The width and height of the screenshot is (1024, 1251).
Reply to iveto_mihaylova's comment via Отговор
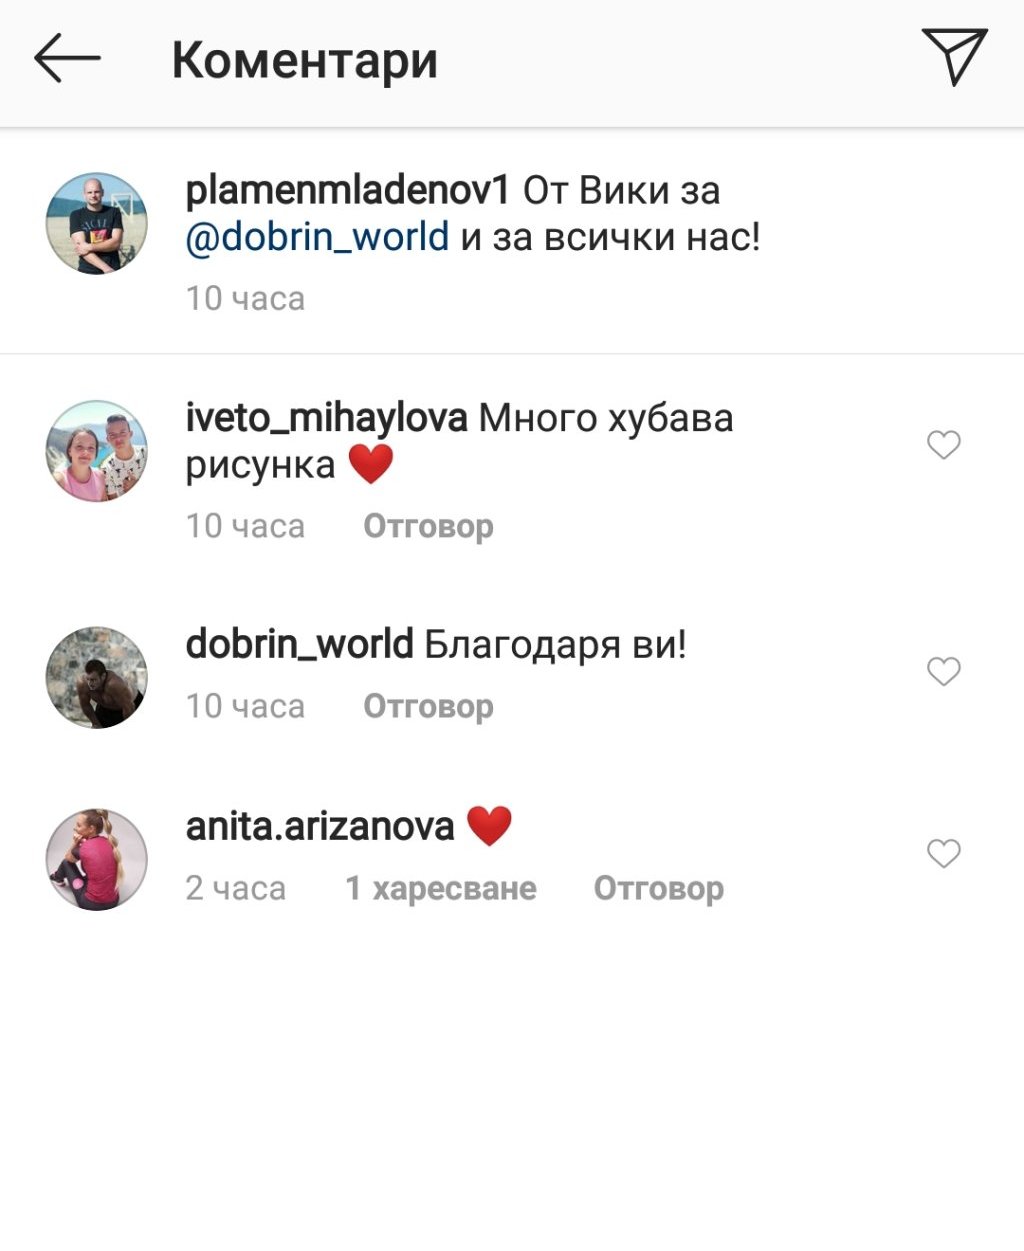tap(428, 526)
